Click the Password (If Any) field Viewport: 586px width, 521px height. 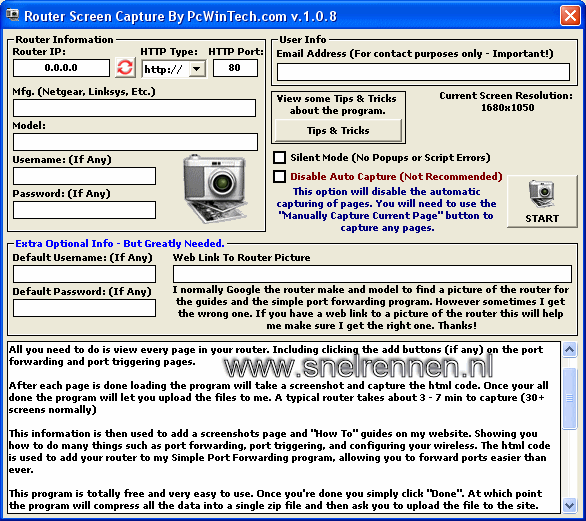(84, 210)
